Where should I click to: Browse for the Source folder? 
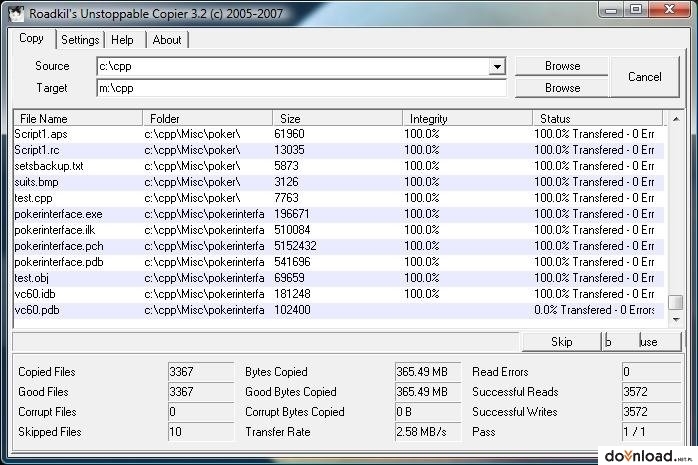562,66
